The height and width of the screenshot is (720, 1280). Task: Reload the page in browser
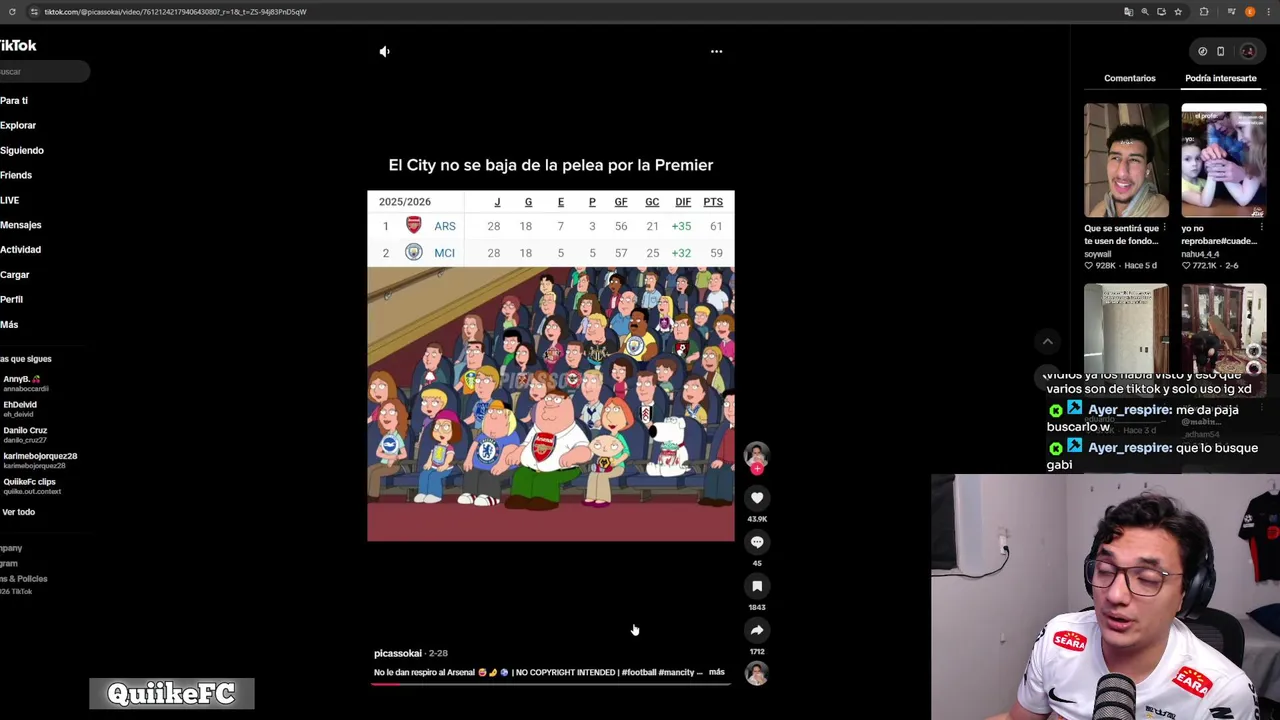(x=12, y=12)
